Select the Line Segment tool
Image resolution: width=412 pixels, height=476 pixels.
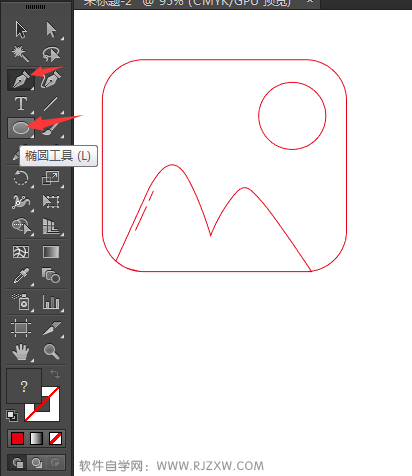(51, 104)
